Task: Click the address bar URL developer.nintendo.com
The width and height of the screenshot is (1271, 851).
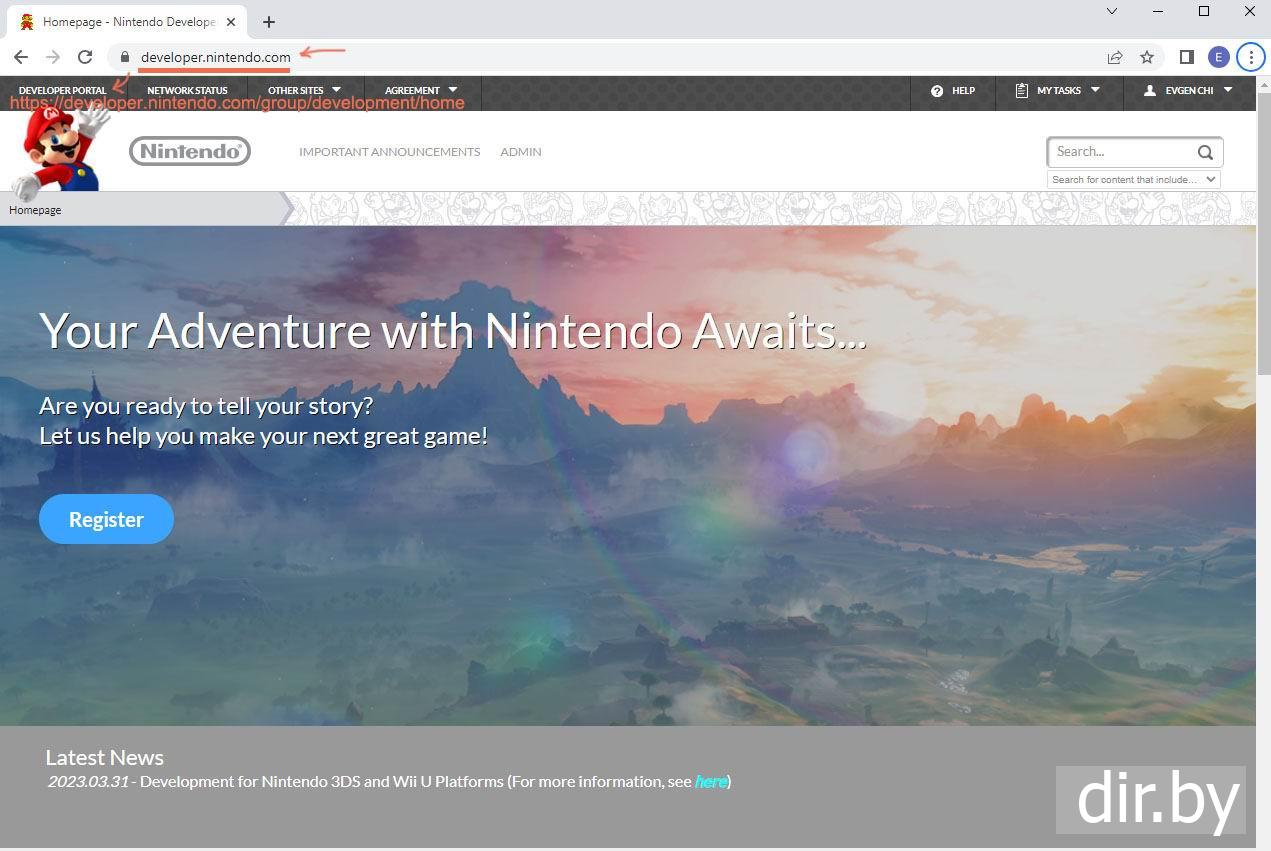Action: (x=216, y=57)
